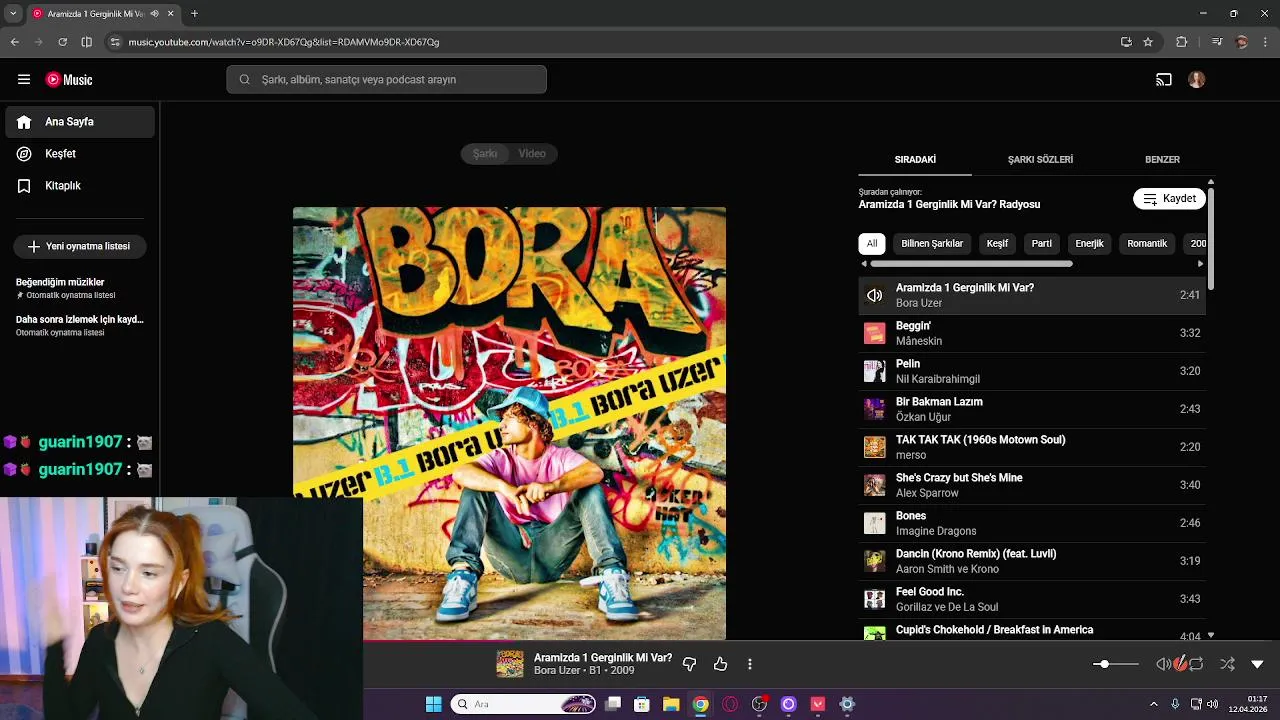The height and width of the screenshot is (720, 1280).
Task: Select Enerjik filter chip
Action: 1089,243
